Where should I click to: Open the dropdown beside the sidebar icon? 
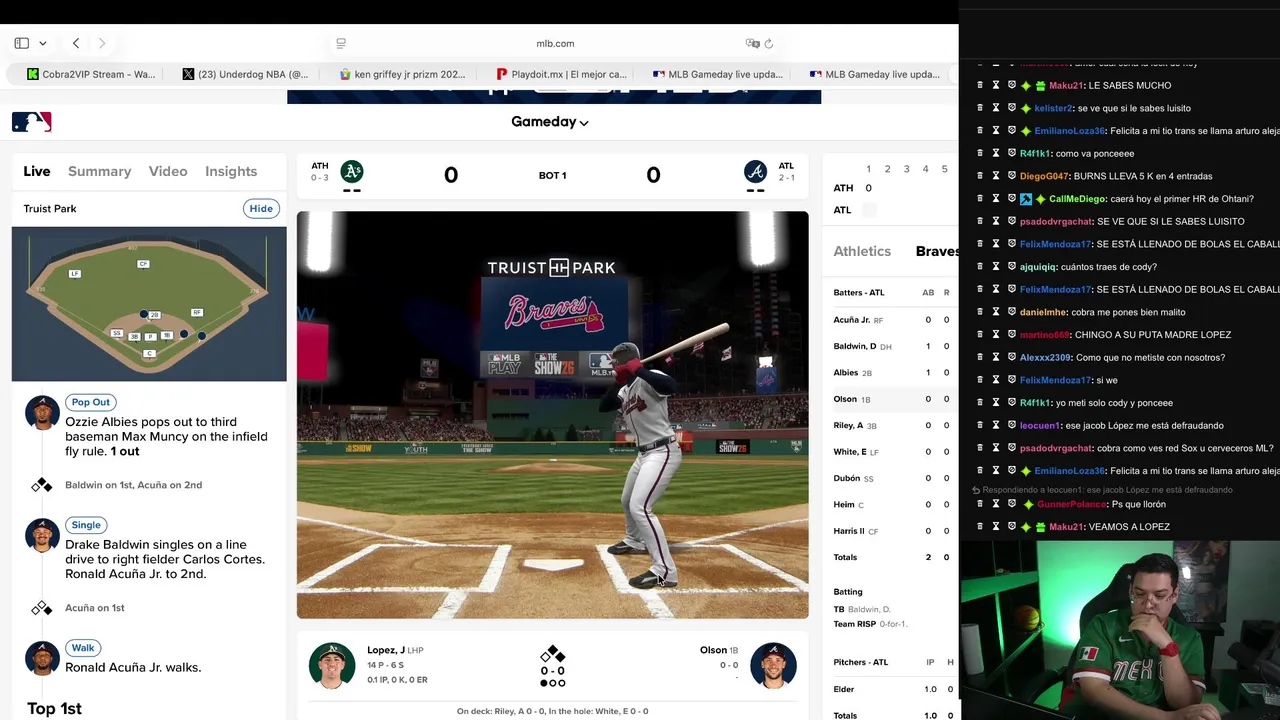click(42, 43)
